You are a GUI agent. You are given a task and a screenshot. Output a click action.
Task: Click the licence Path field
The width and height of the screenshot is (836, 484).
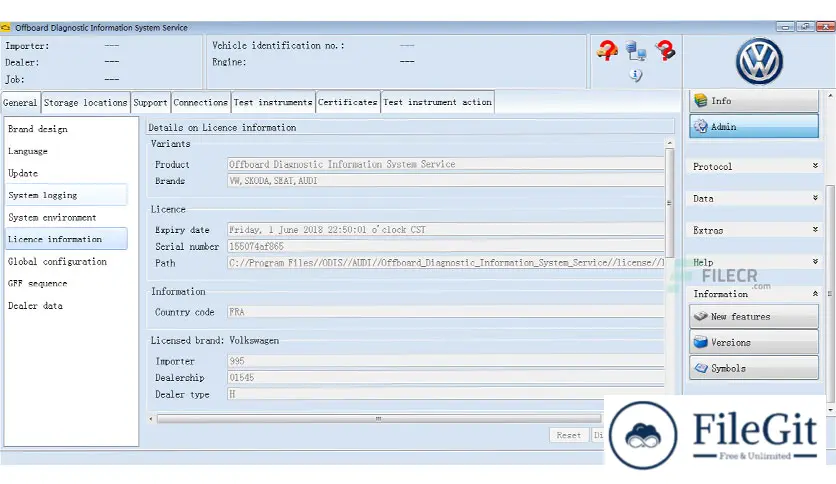(445, 263)
